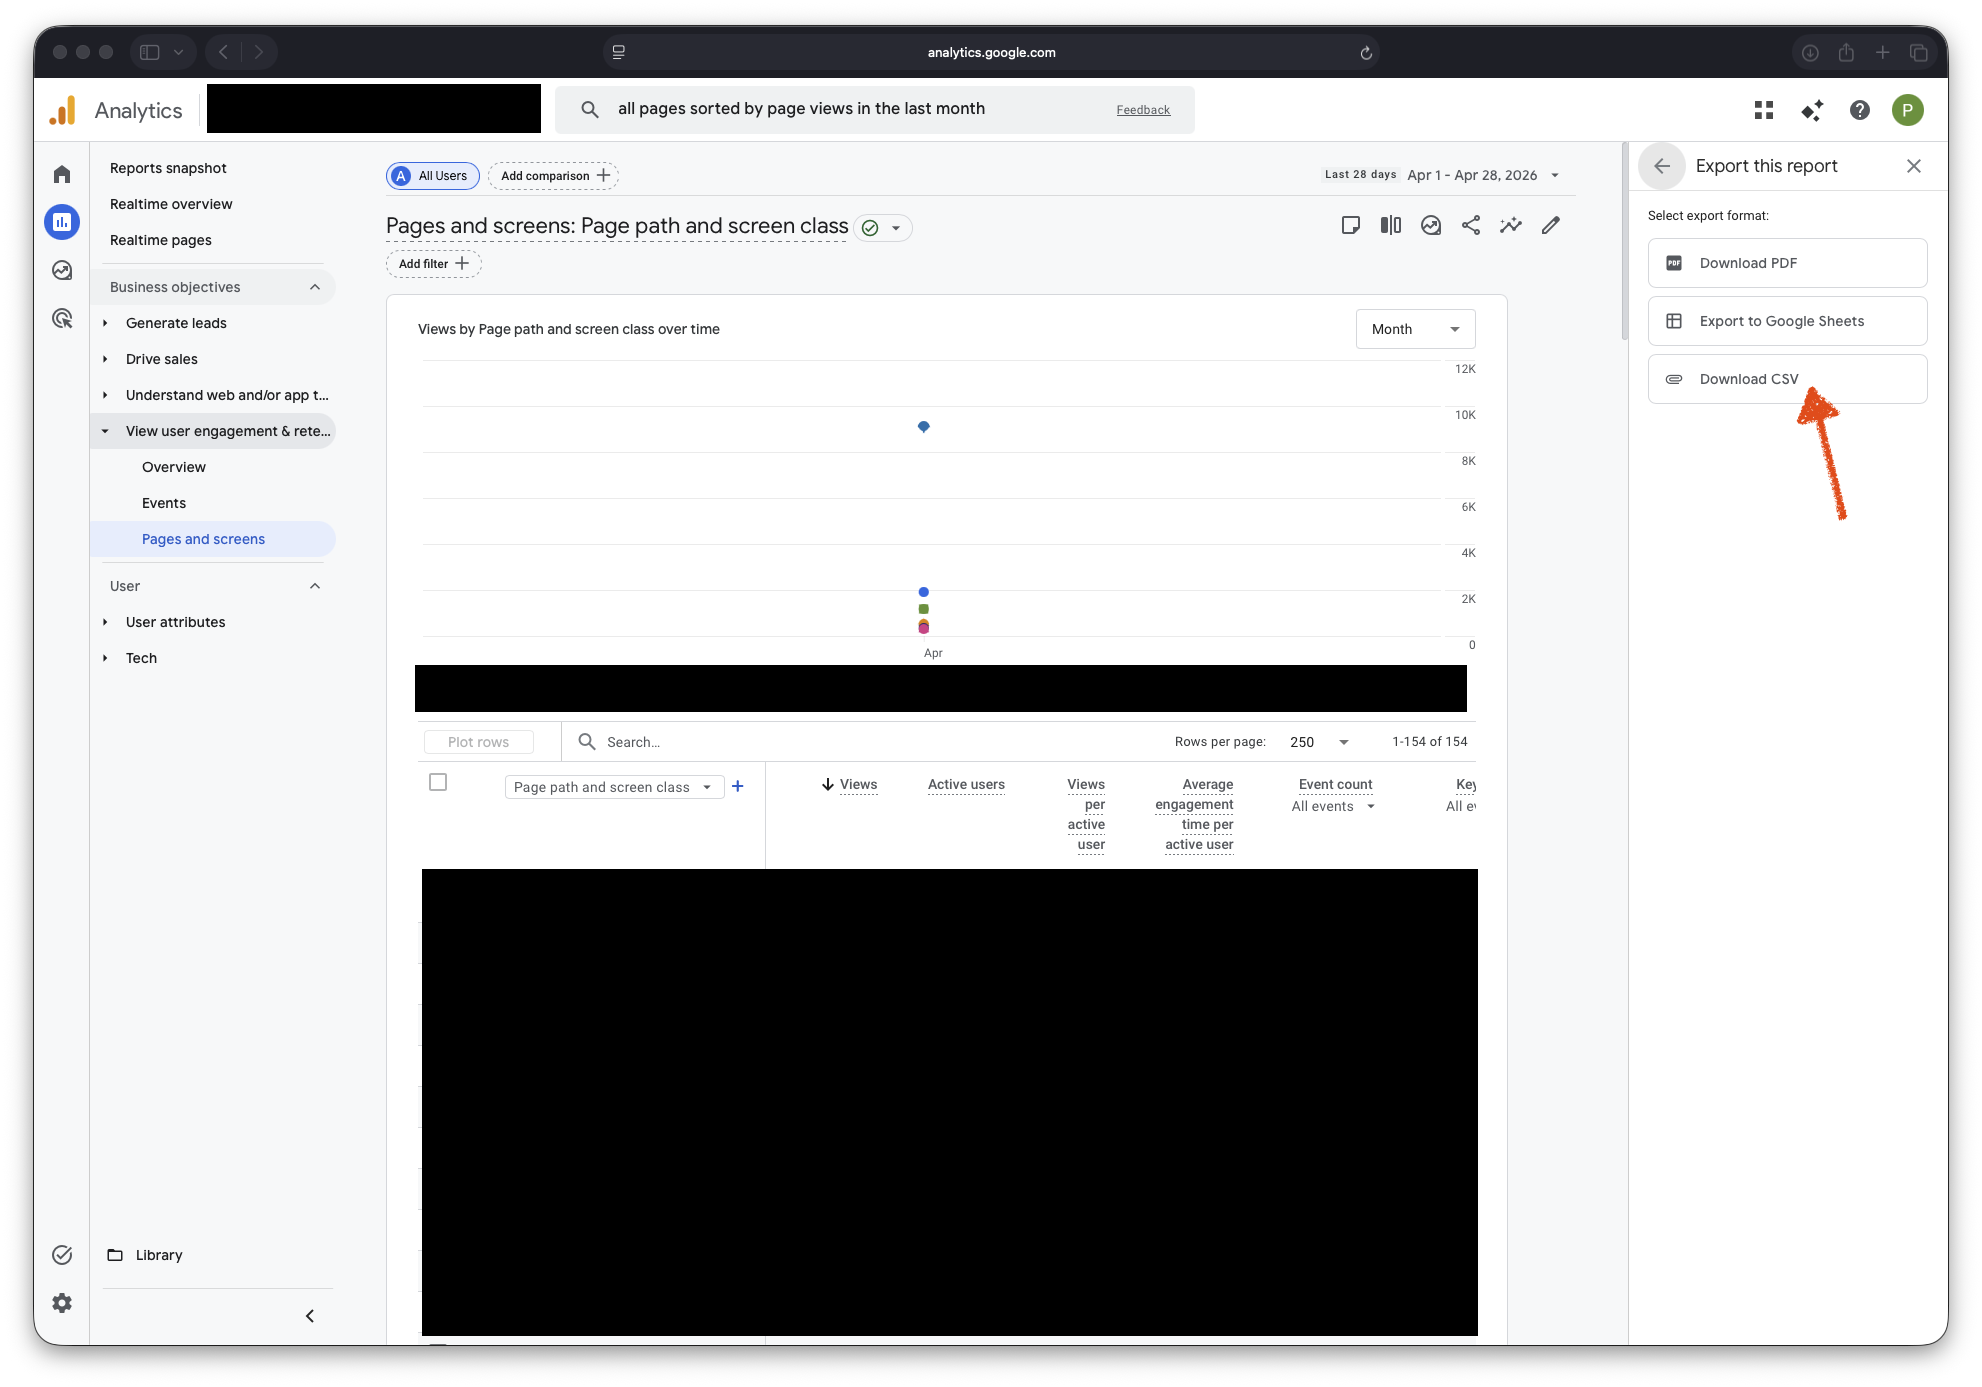Open the Events report in the sidebar
This screenshot has height=1387, width=1982.
click(164, 503)
